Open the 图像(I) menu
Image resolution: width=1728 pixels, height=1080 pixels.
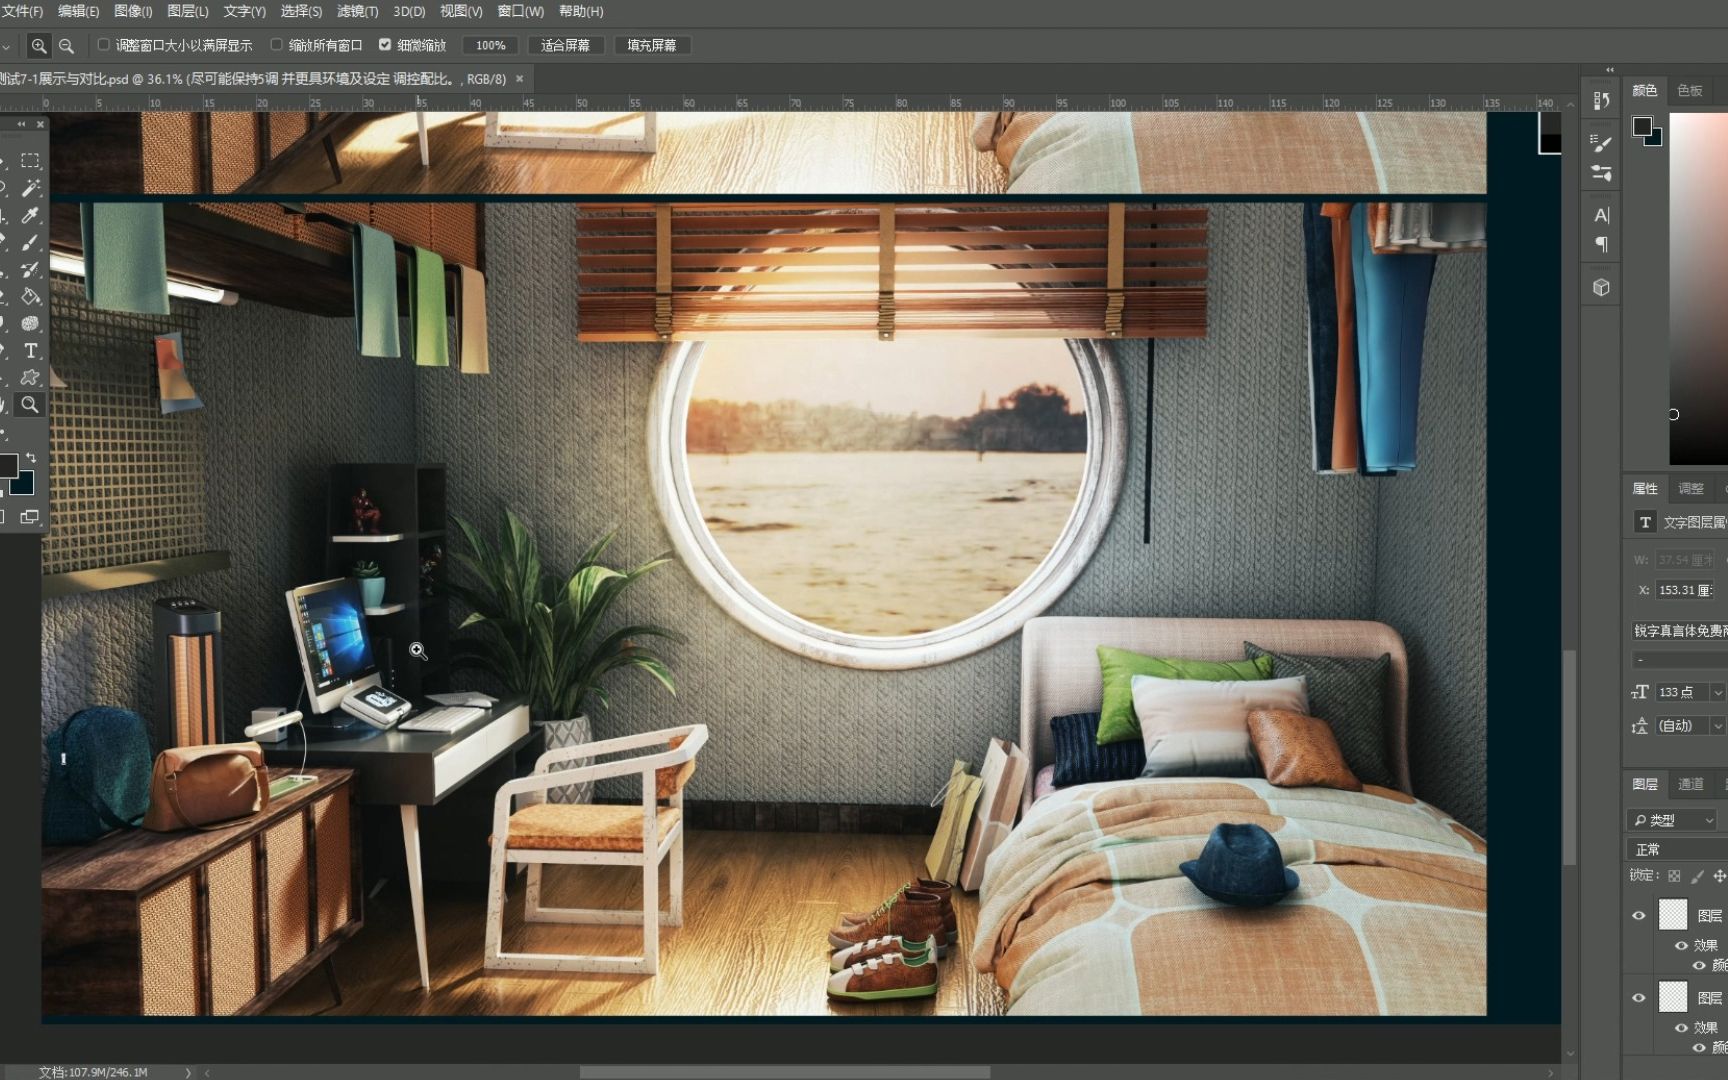(133, 11)
